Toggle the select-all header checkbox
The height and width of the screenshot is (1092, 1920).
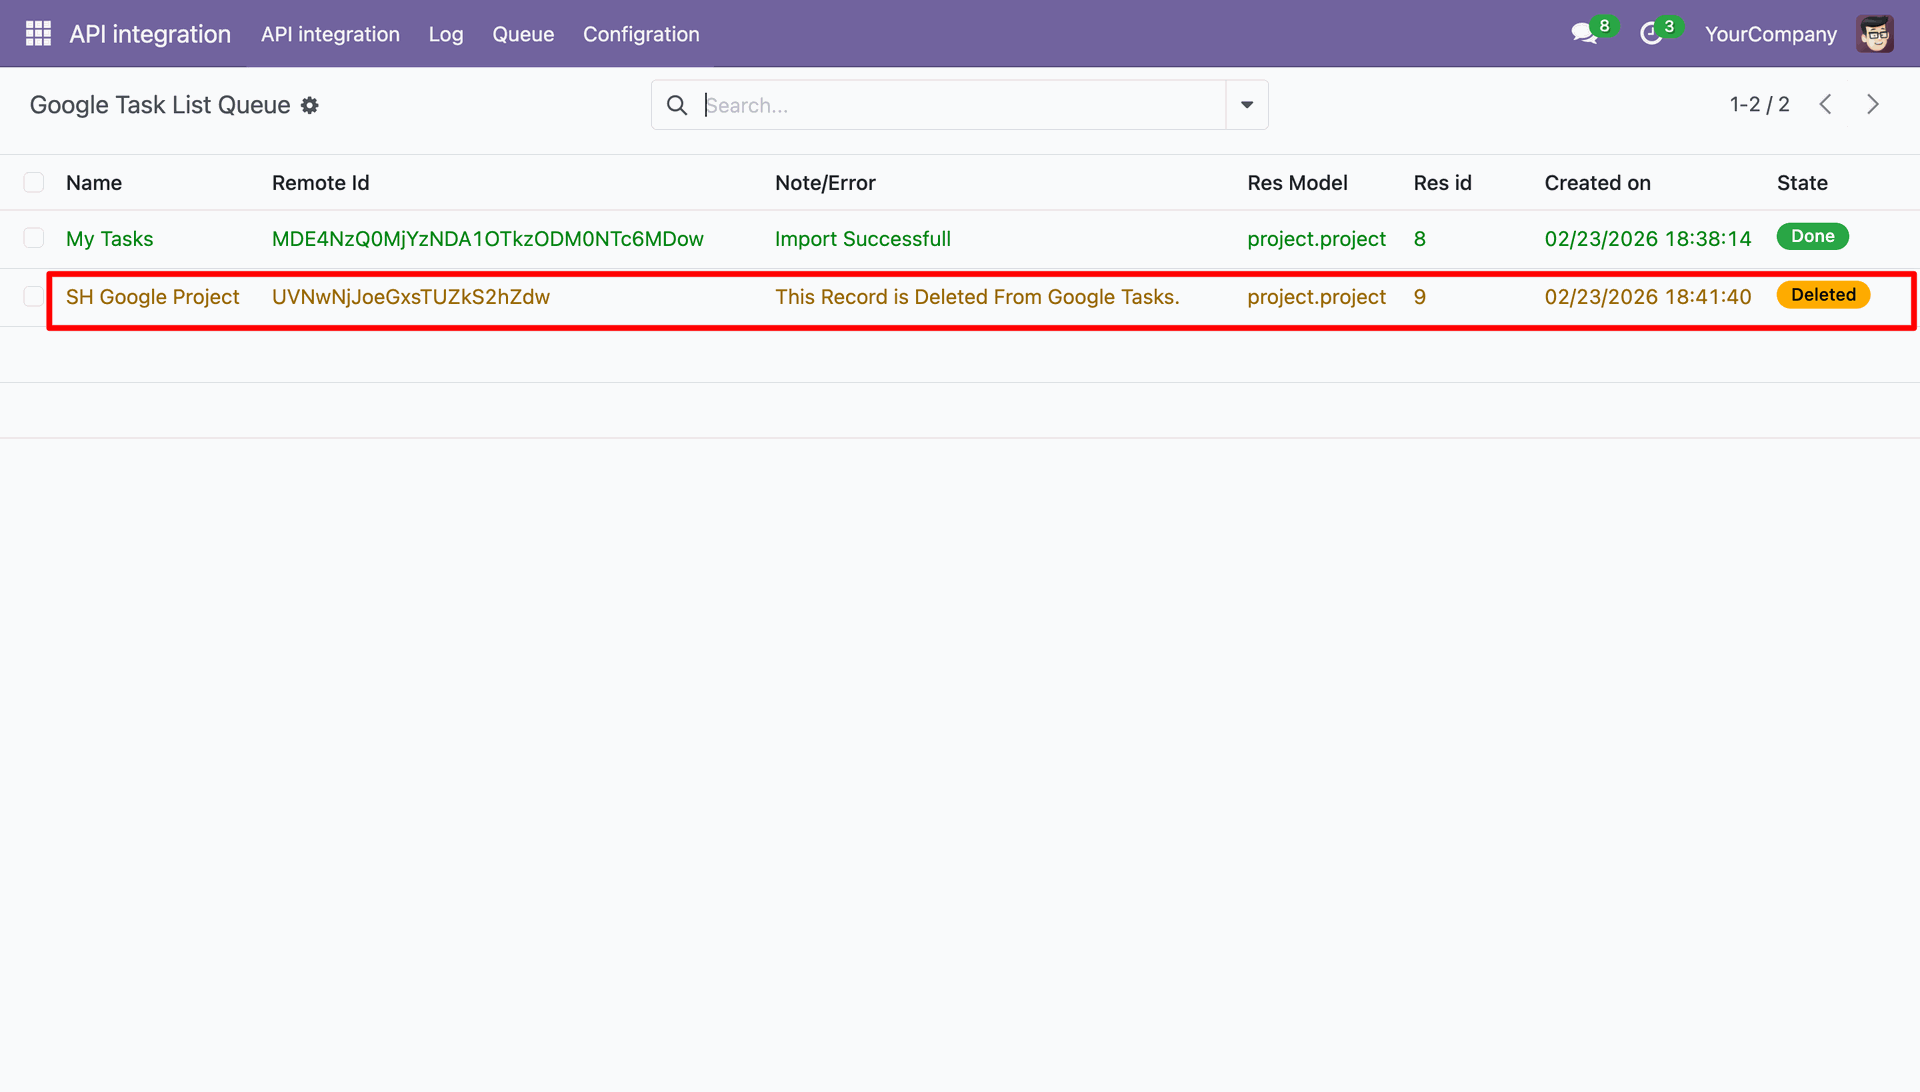pyautogui.click(x=34, y=183)
